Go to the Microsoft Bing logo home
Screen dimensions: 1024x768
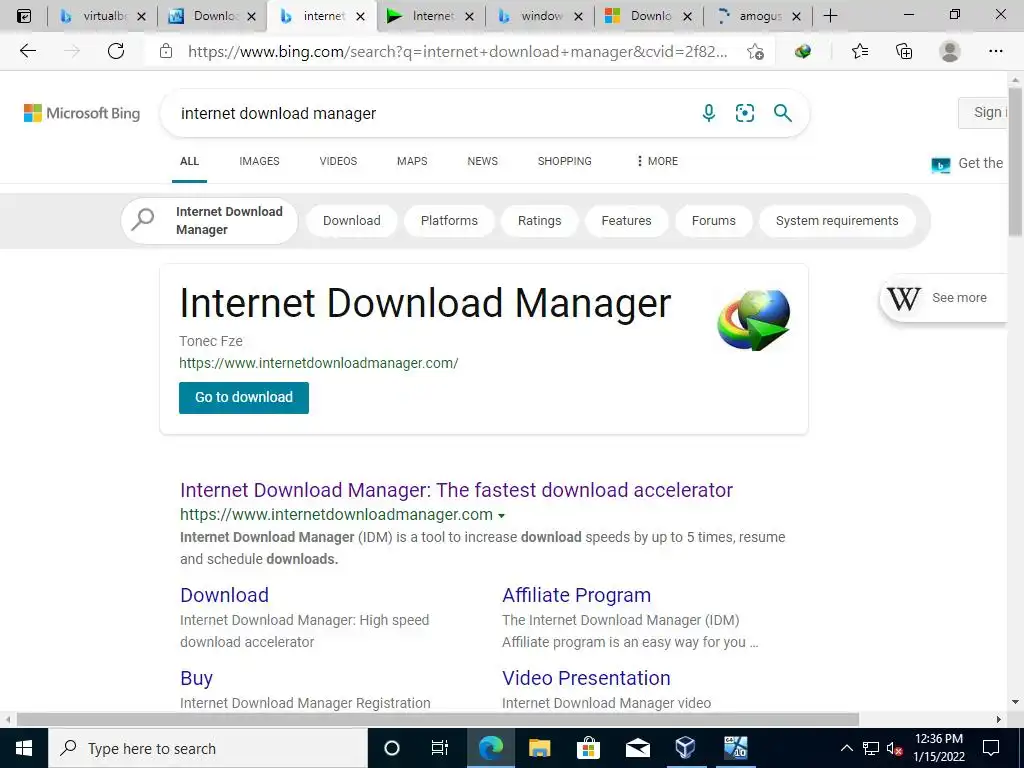click(x=82, y=113)
